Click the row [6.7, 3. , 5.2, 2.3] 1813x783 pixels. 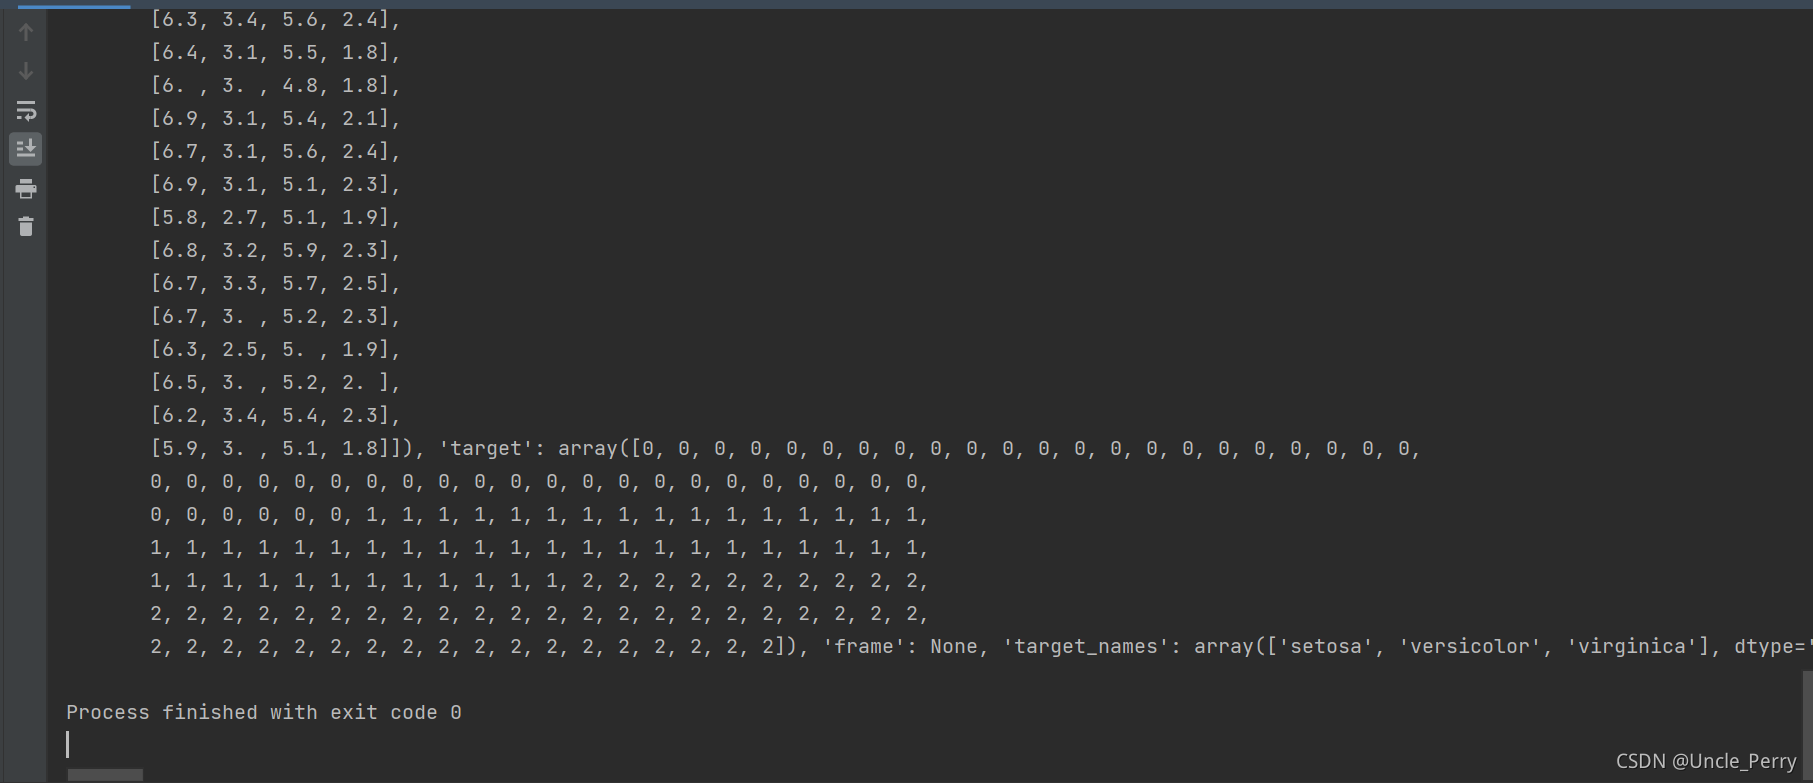(x=276, y=316)
